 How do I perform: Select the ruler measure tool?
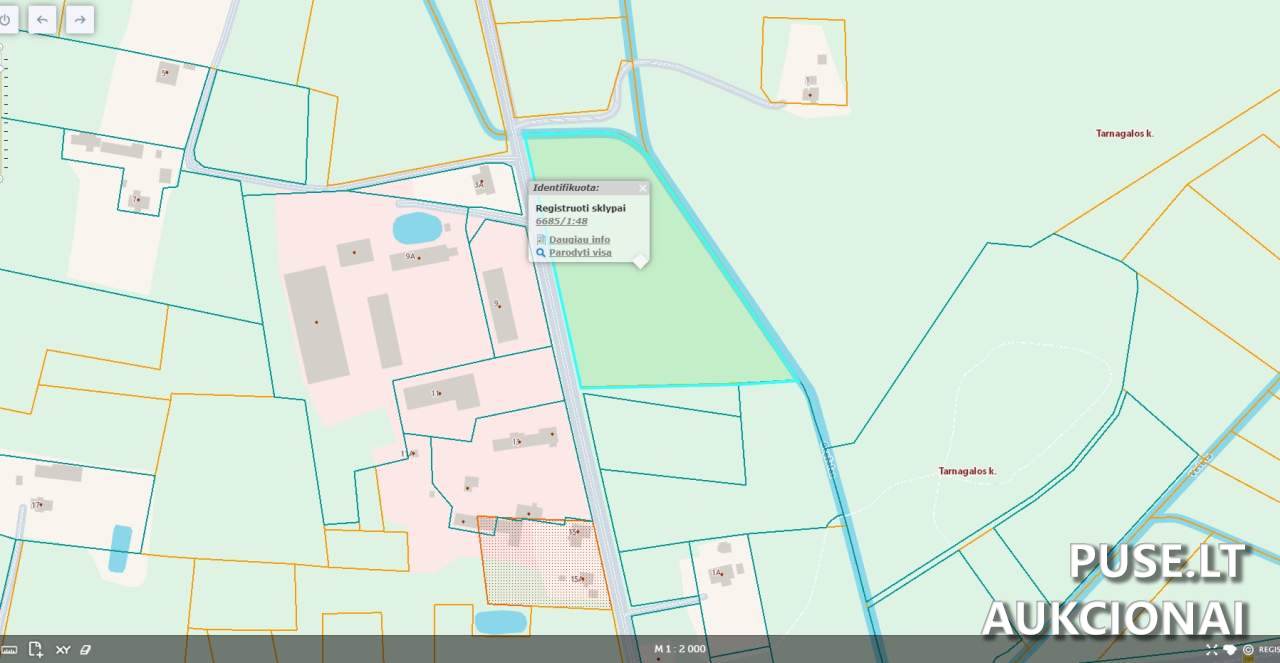(9, 649)
